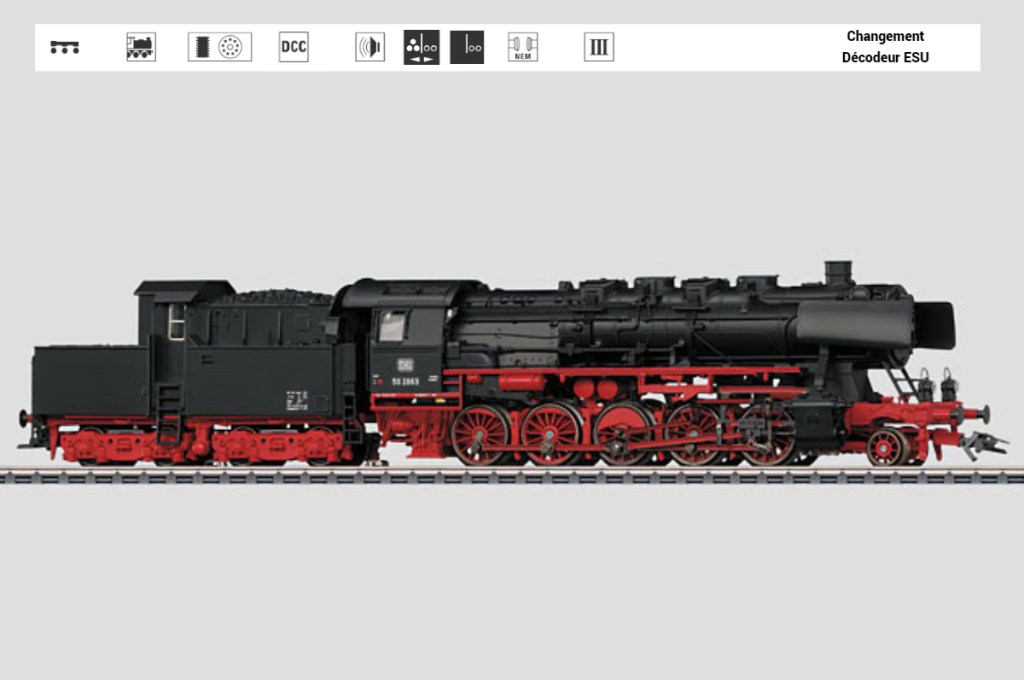The height and width of the screenshot is (680, 1024).
Task: Click the dual tail light icon
Action: pyautogui.click(x=467, y=47)
